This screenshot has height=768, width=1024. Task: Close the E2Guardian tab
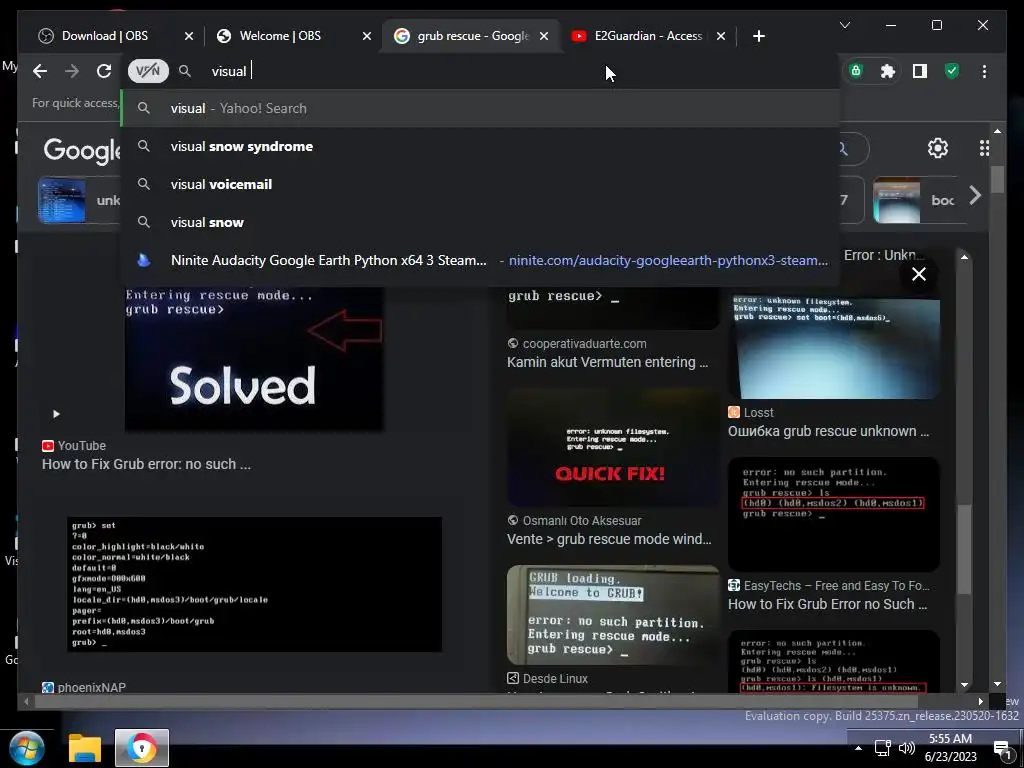(x=720, y=36)
